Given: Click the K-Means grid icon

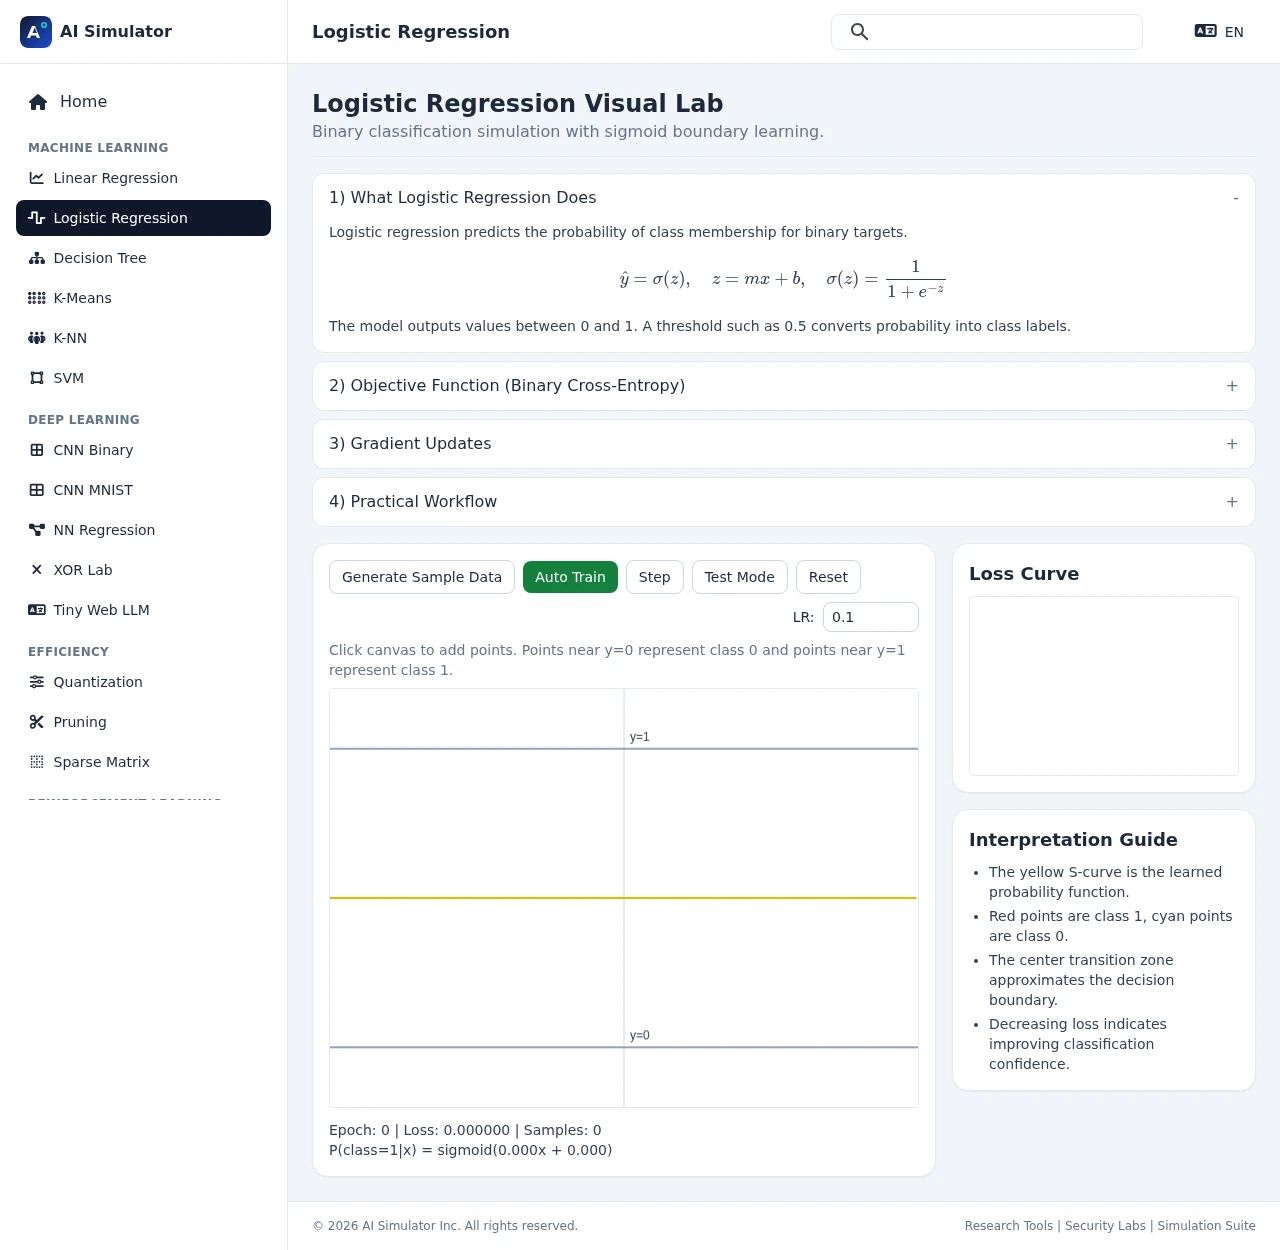Looking at the screenshot, I should (x=37, y=298).
